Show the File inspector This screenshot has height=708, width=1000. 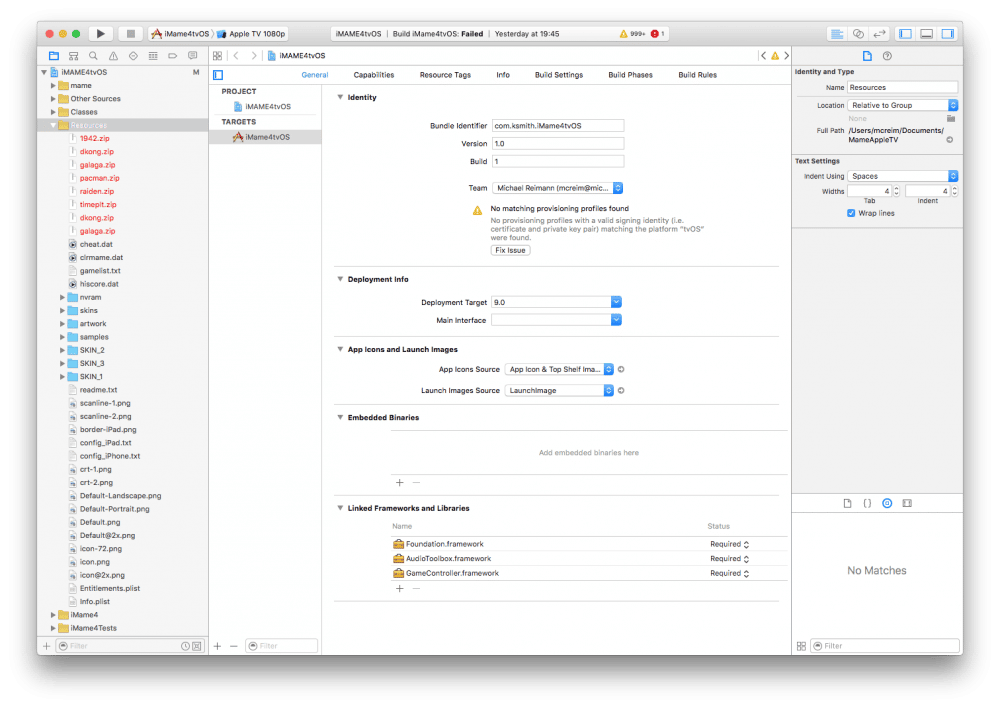click(x=867, y=56)
